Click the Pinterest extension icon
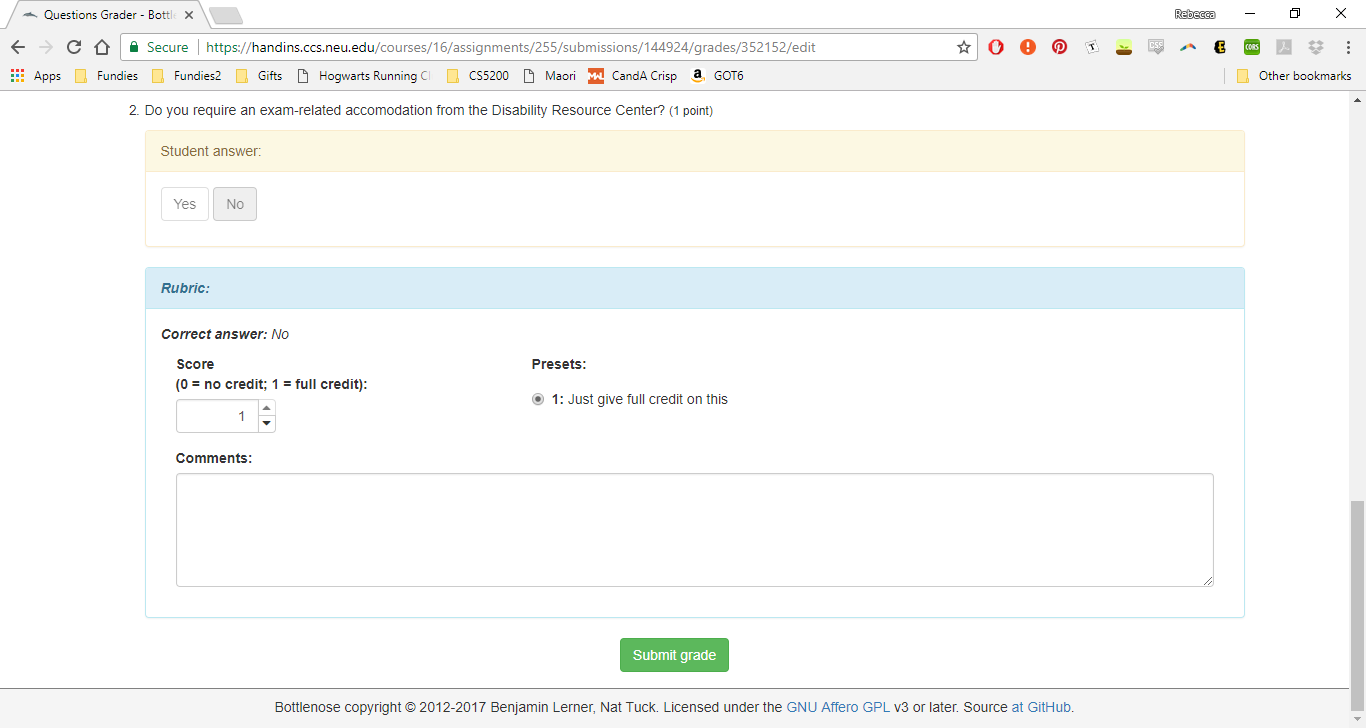 [x=1059, y=47]
